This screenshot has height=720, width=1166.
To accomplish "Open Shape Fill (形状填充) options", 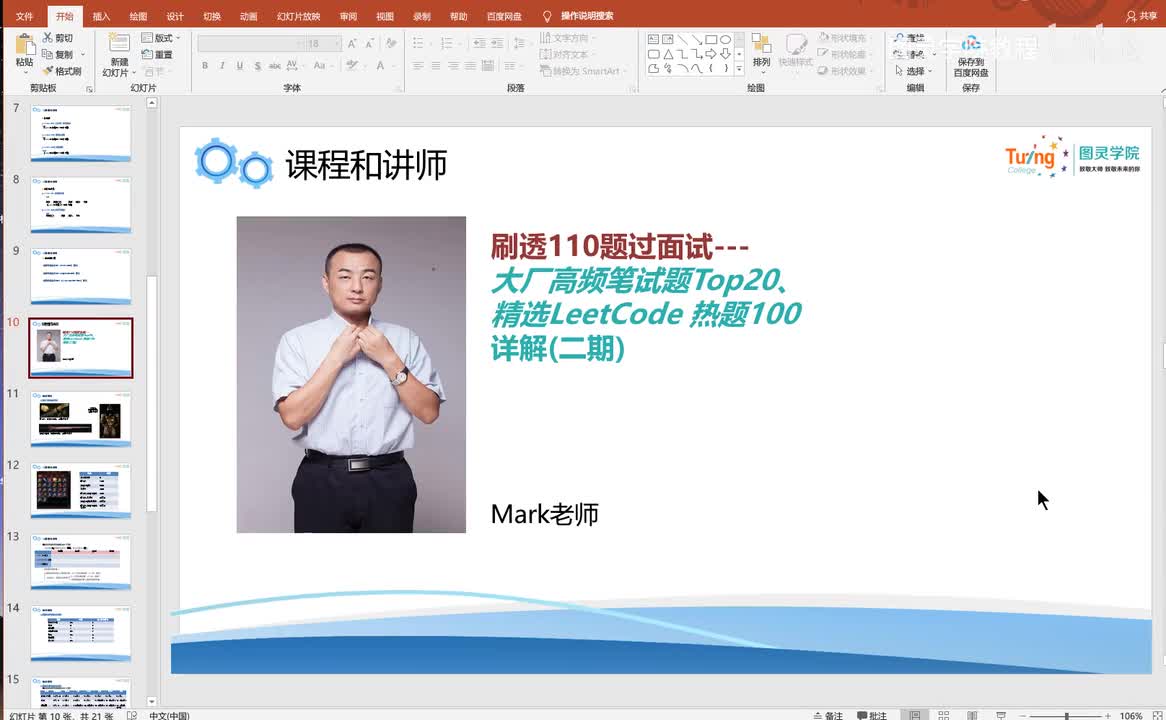I will [x=845, y=38].
